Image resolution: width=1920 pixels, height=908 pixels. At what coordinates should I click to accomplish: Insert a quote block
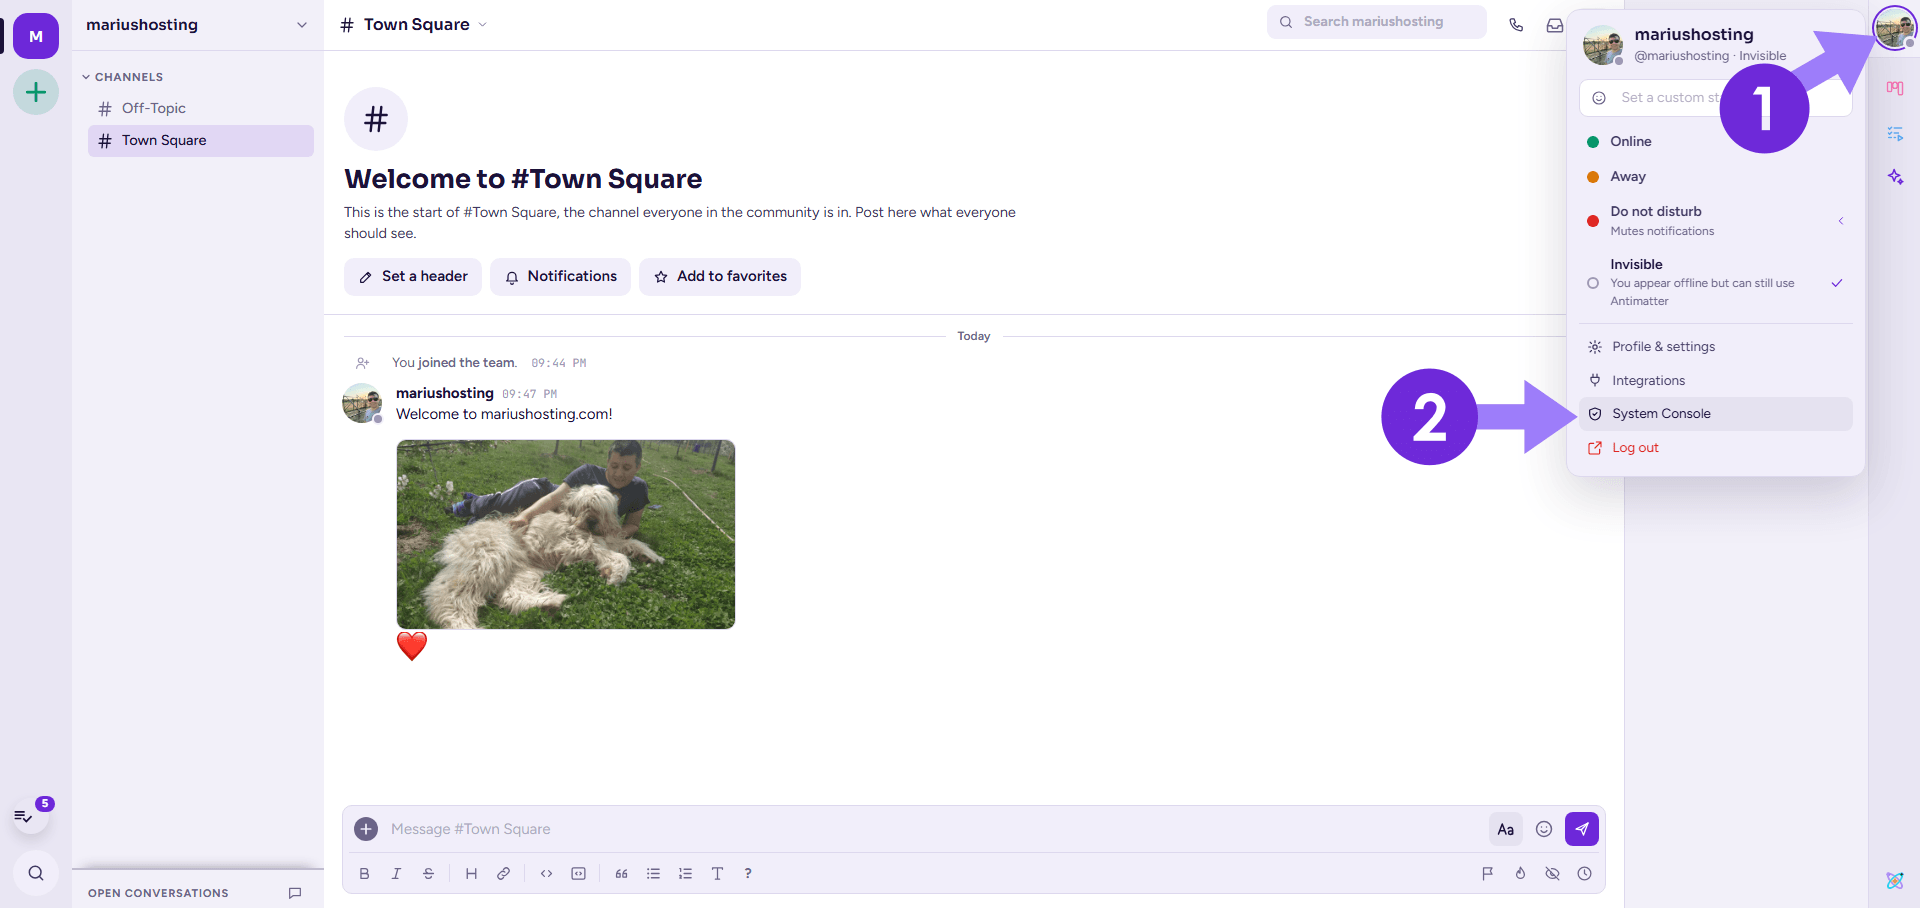(x=621, y=874)
